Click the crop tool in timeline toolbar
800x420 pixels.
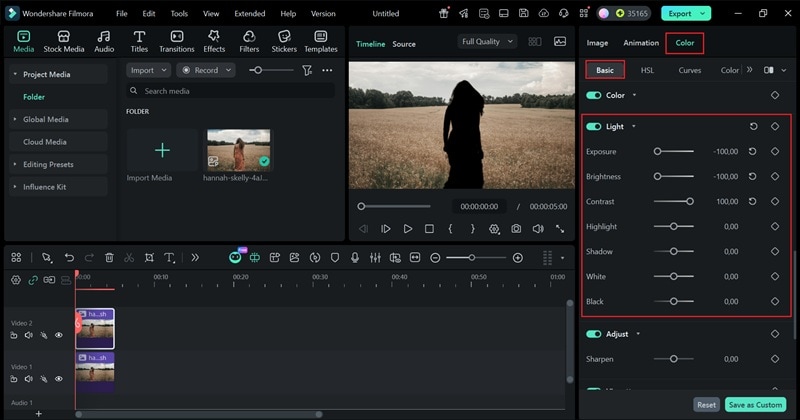149,257
